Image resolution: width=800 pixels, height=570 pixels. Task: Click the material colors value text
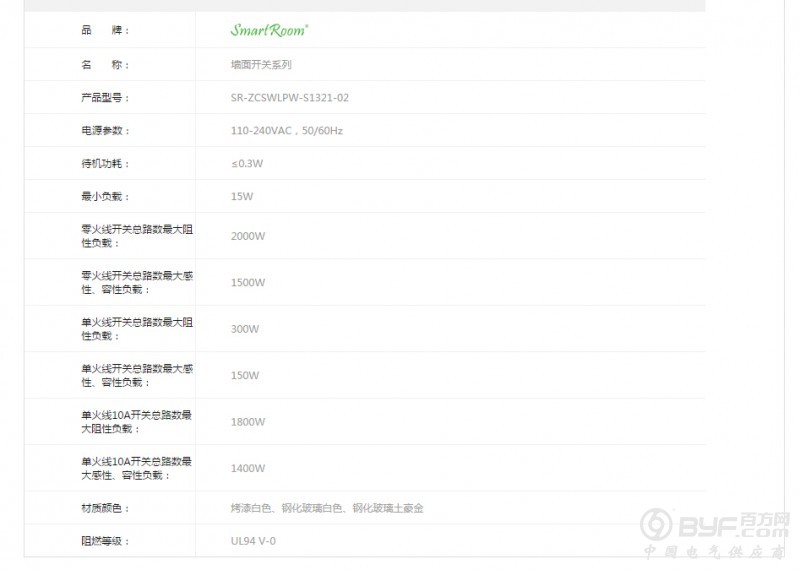click(327, 508)
